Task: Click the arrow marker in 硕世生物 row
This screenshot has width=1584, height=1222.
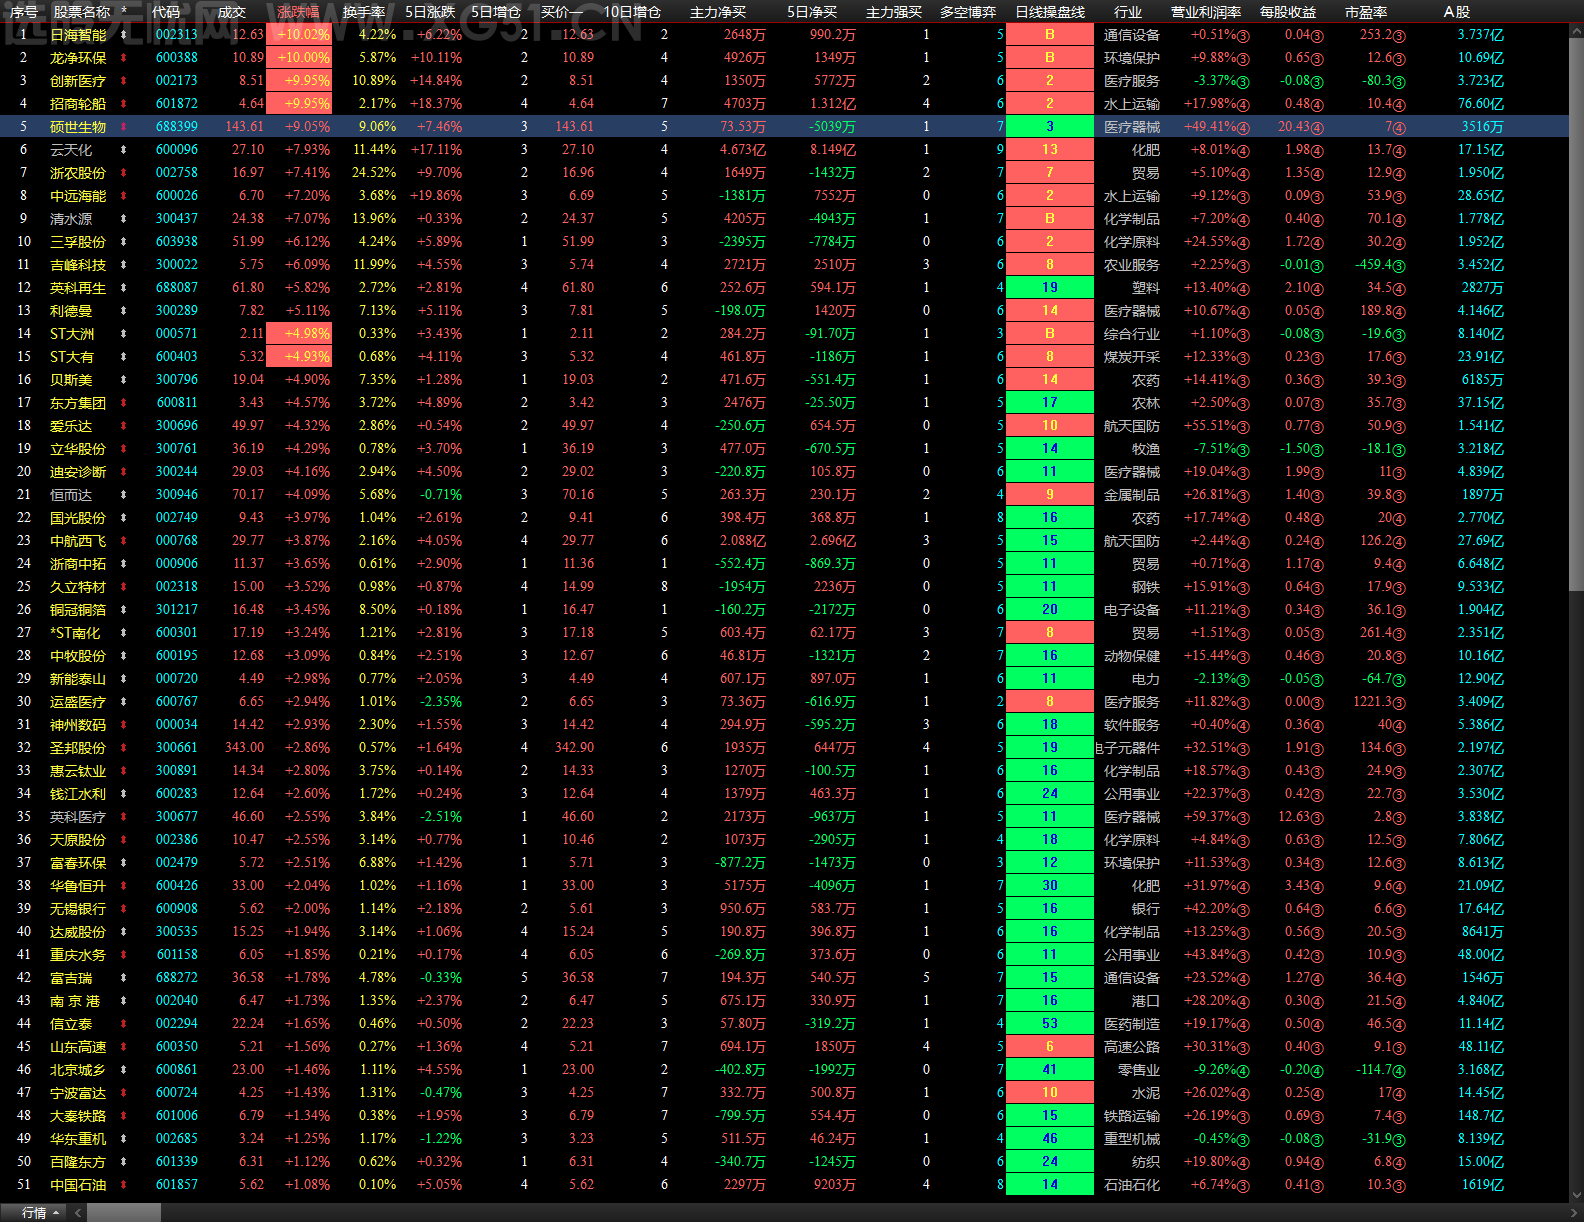Action: (x=124, y=127)
